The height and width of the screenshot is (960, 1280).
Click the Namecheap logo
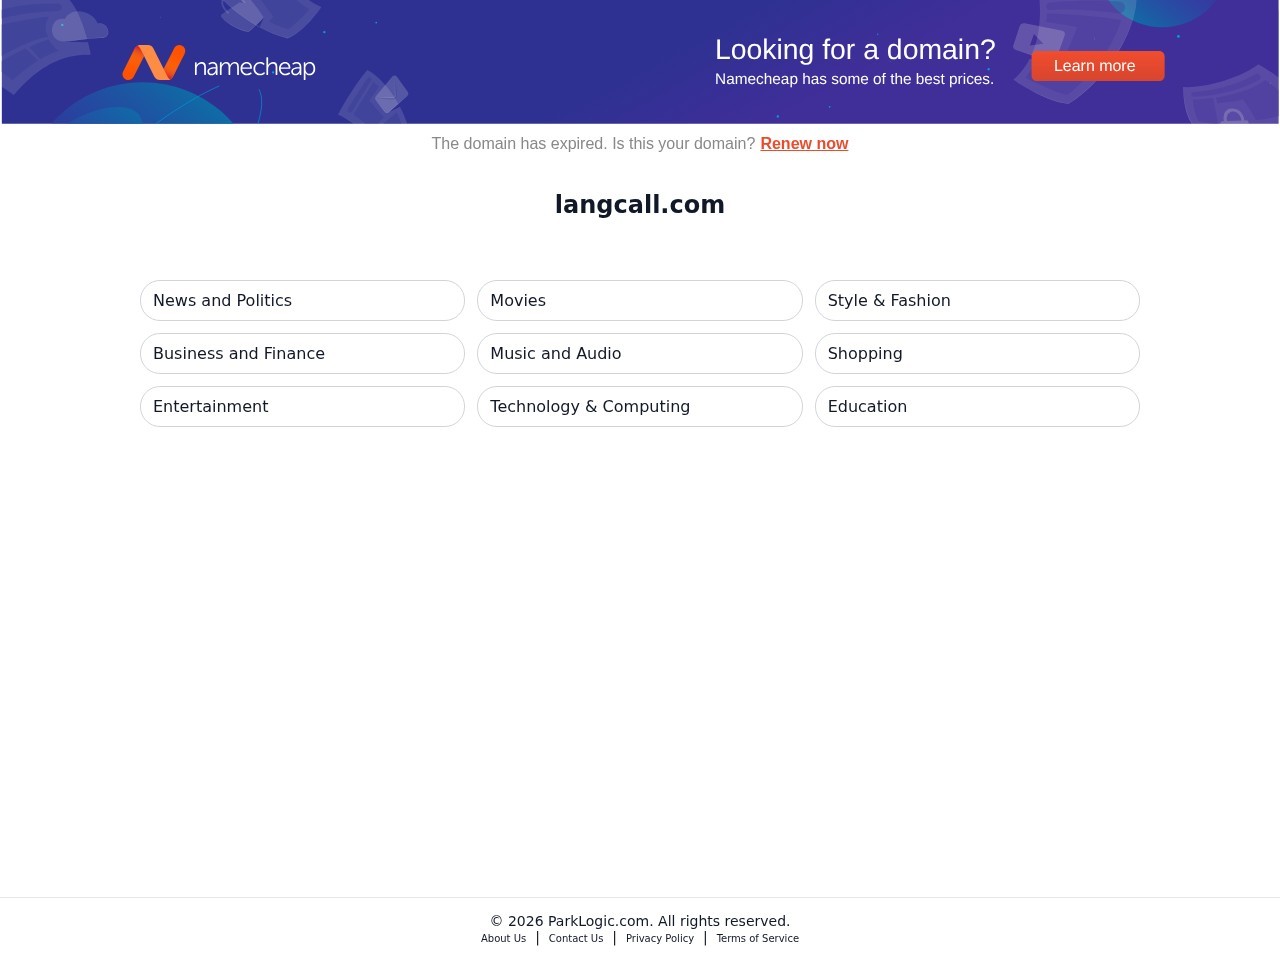point(218,63)
